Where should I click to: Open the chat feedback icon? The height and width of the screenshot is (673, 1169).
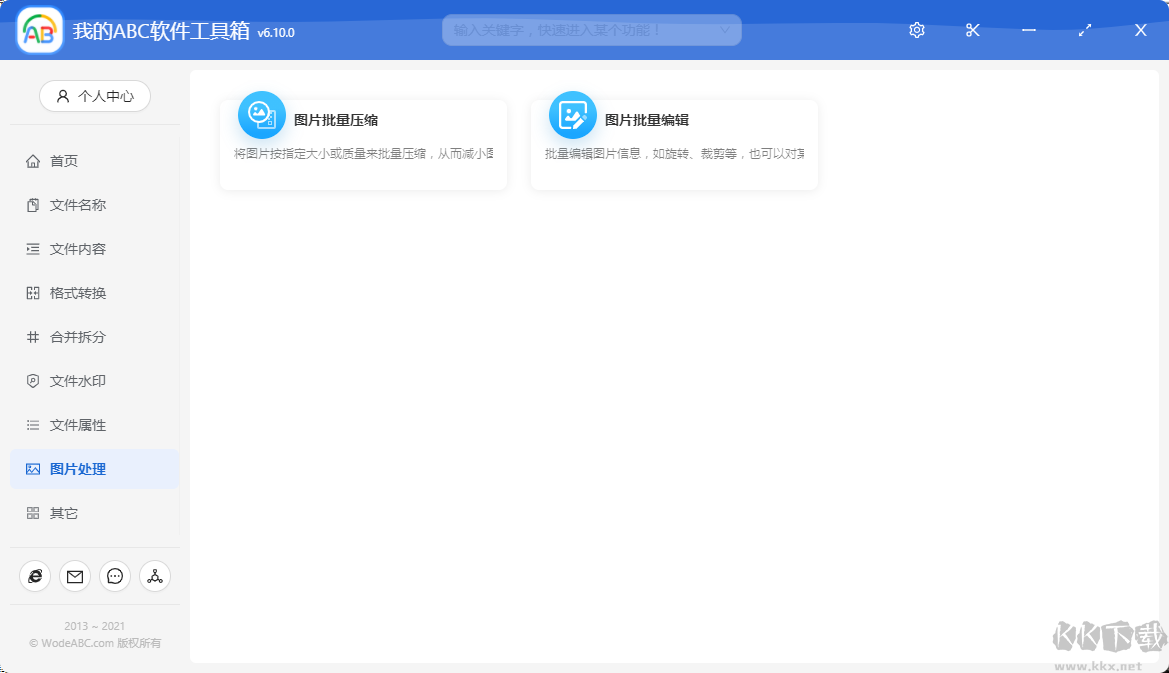click(x=114, y=576)
